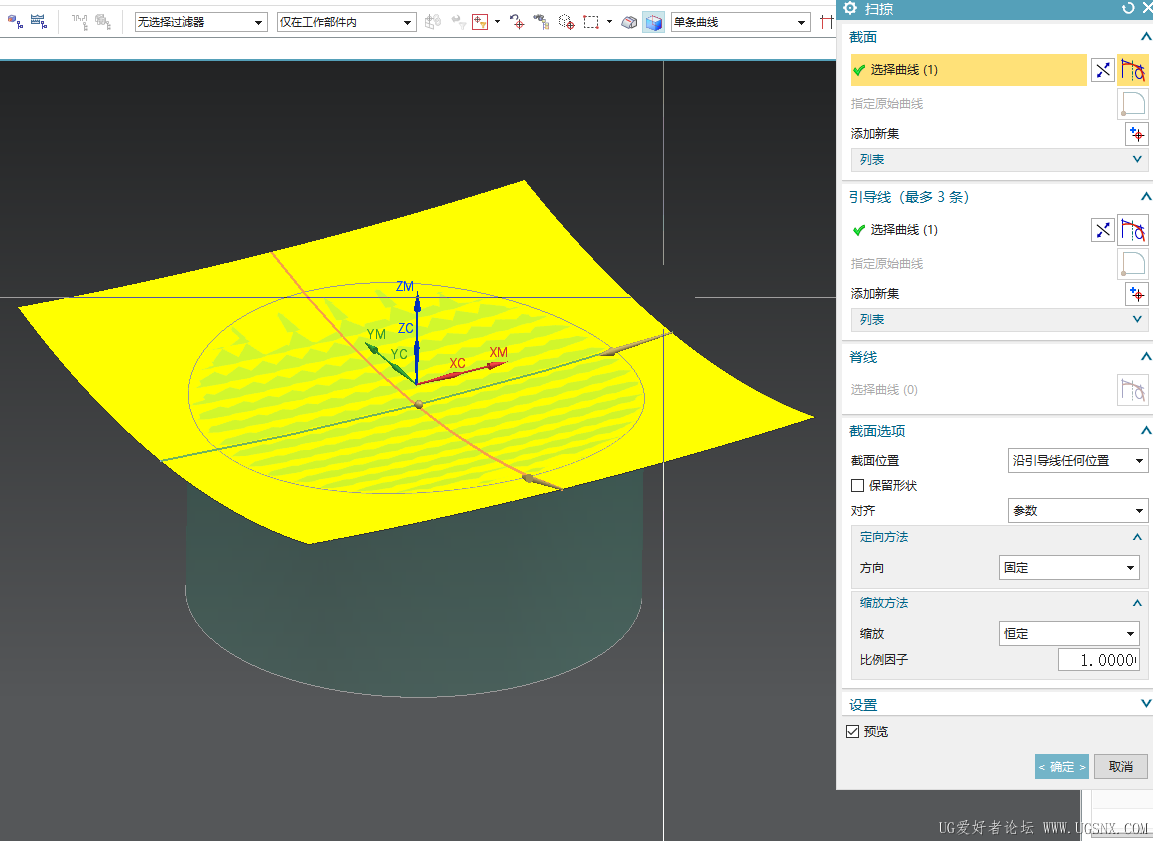Click the spine curve selection icon in 脊线
The width and height of the screenshot is (1153, 841).
[1132, 390]
